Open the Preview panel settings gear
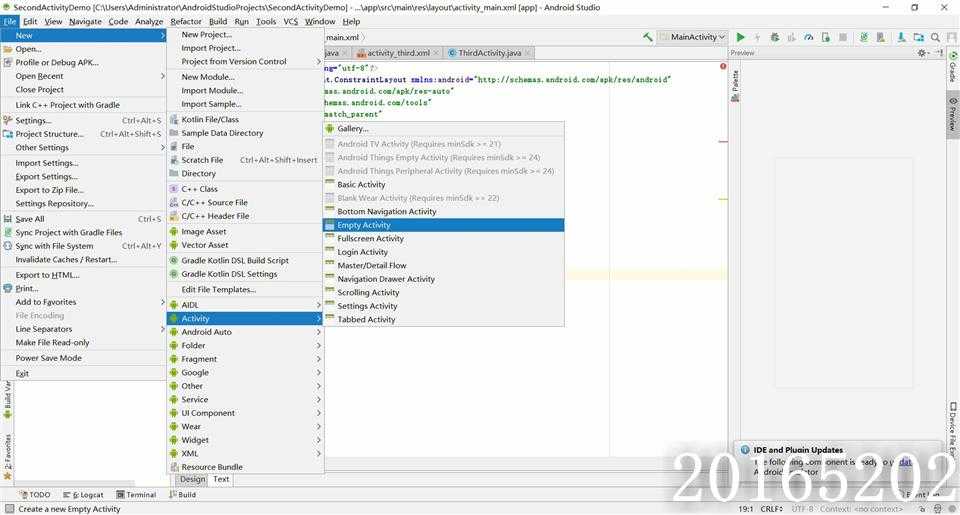 pos(922,53)
